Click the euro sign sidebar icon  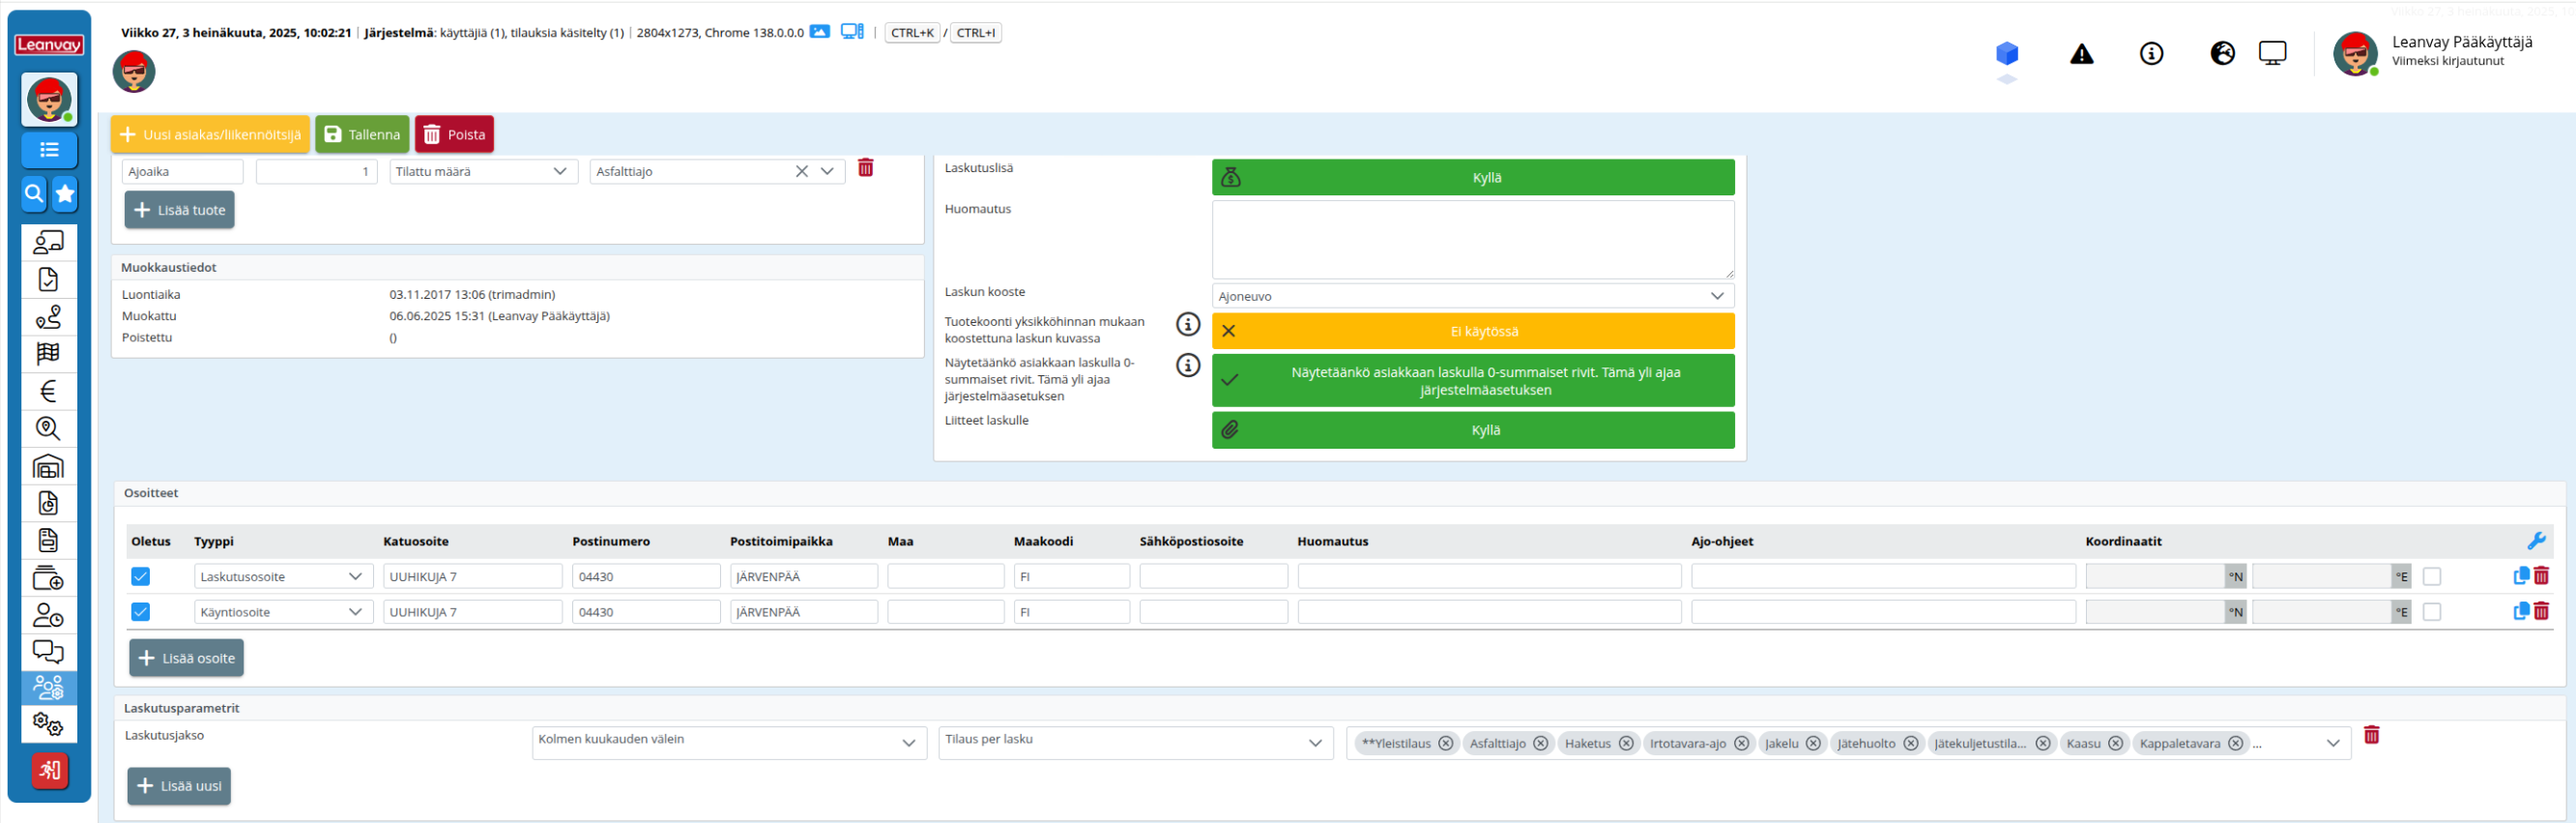point(48,391)
